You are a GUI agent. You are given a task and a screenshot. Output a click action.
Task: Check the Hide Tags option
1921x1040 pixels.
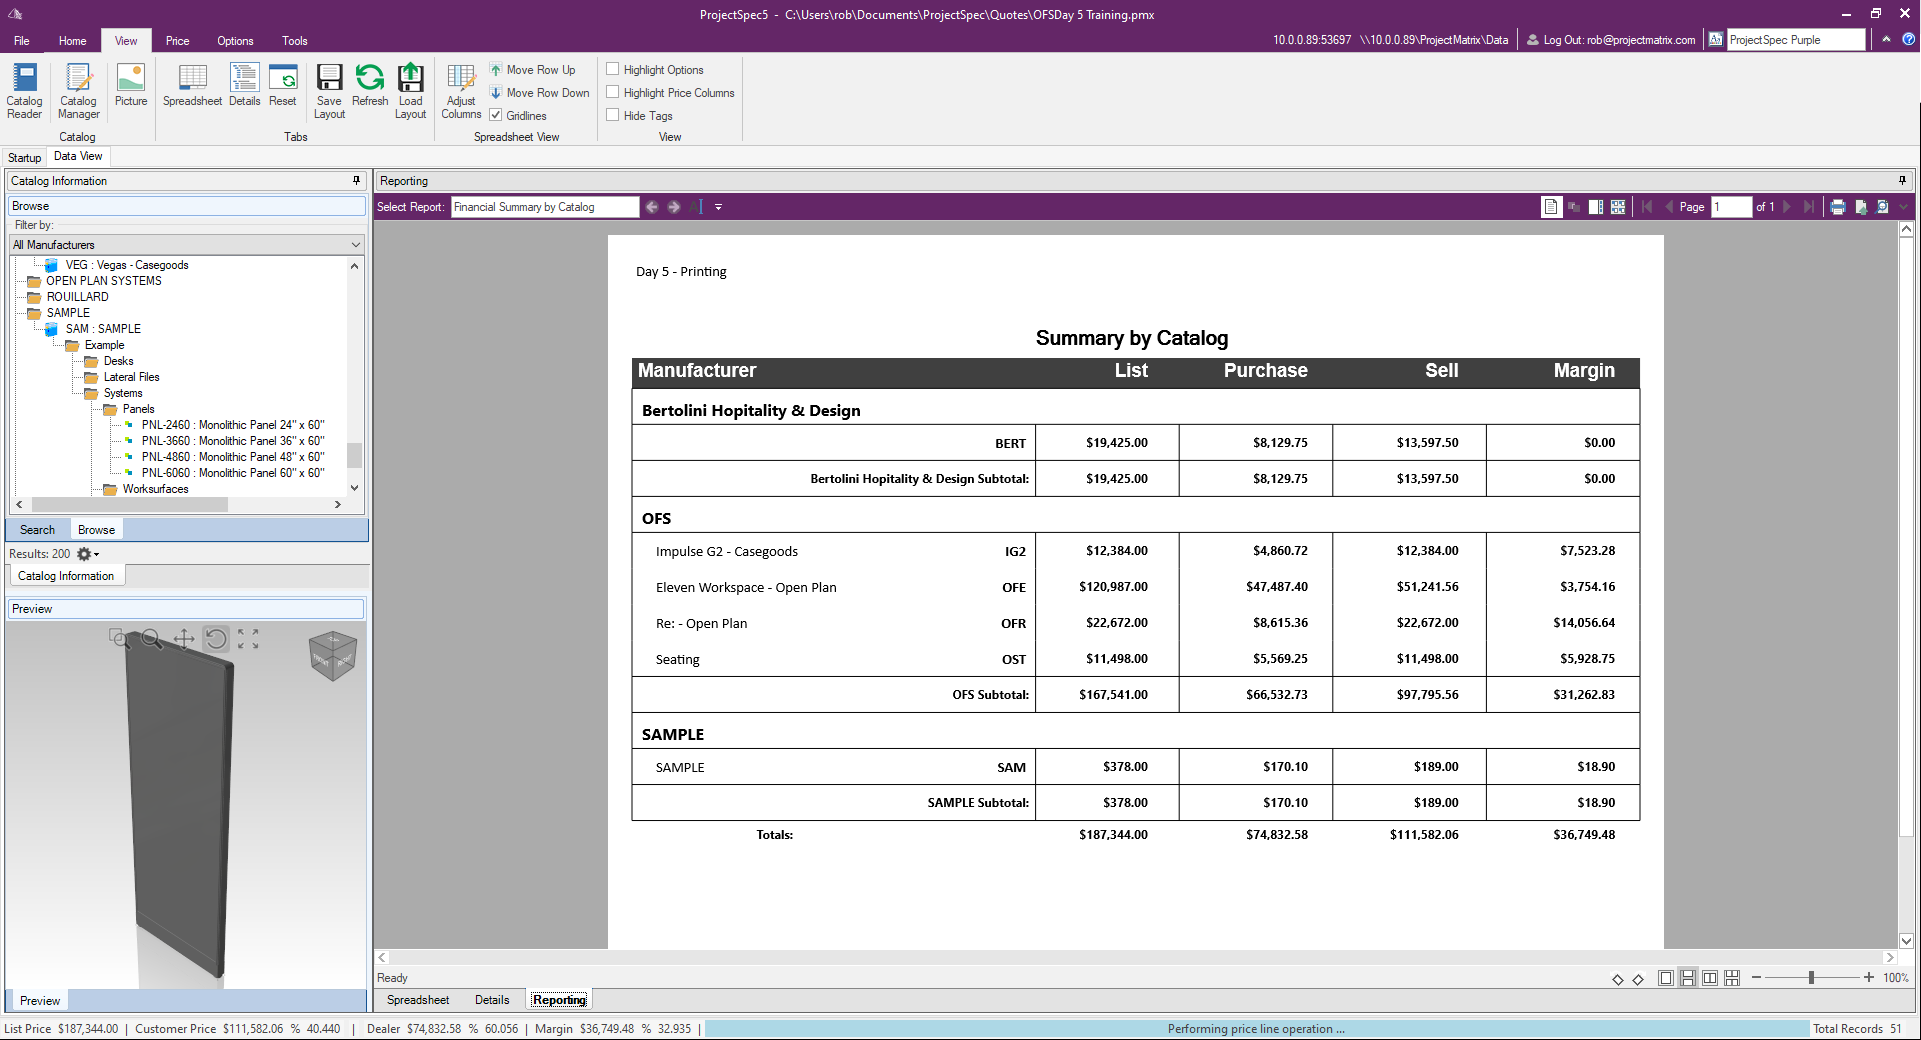pos(613,115)
